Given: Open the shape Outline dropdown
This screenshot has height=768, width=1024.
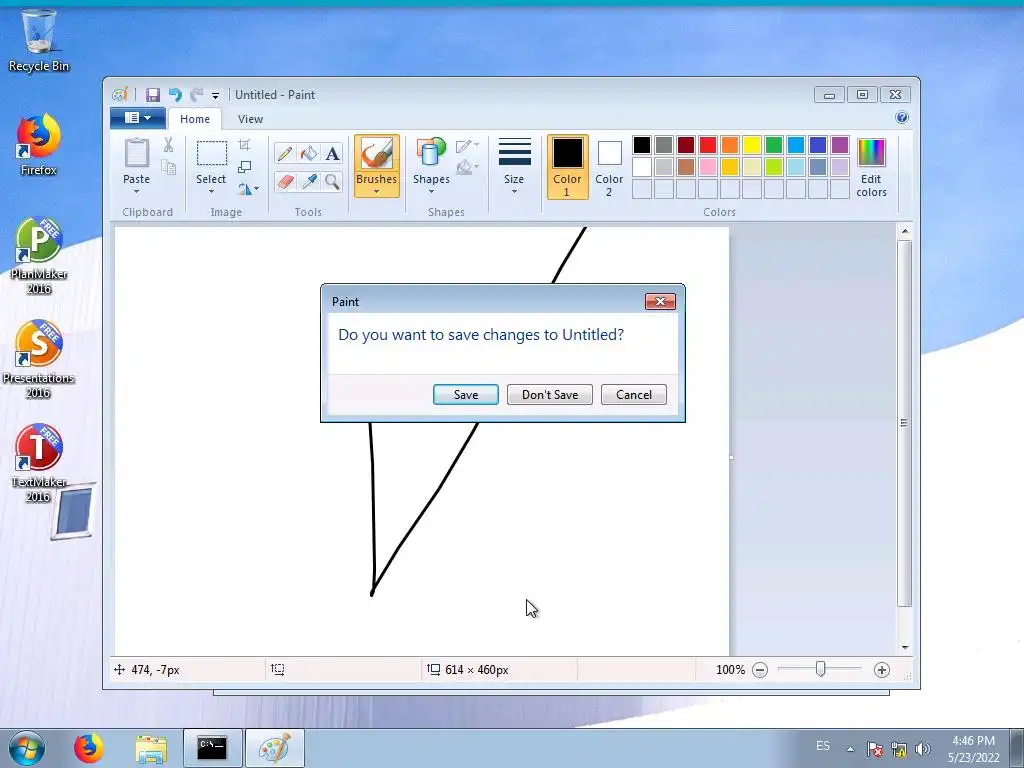Looking at the screenshot, I should (468, 146).
